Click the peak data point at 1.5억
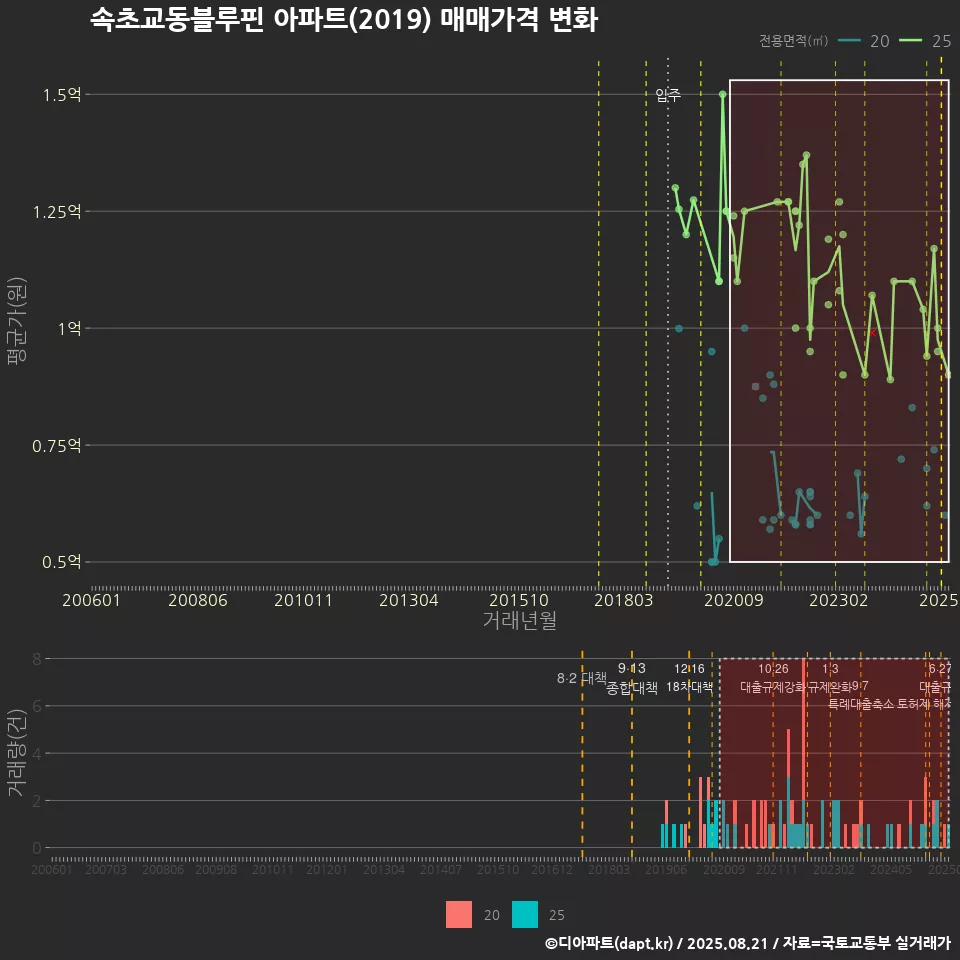 tap(723, 94)
